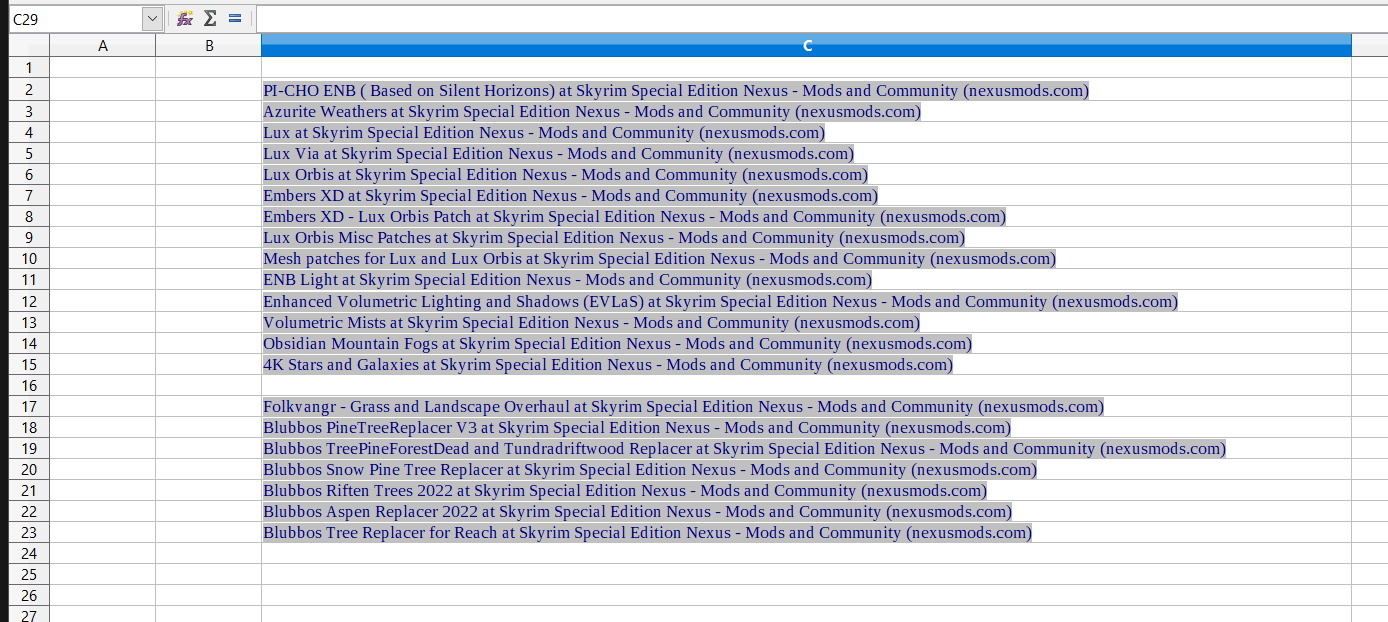The width and height of the screenshot is (1388, 622).
Task: Select row 24 header
Action: tap(29, 553)
